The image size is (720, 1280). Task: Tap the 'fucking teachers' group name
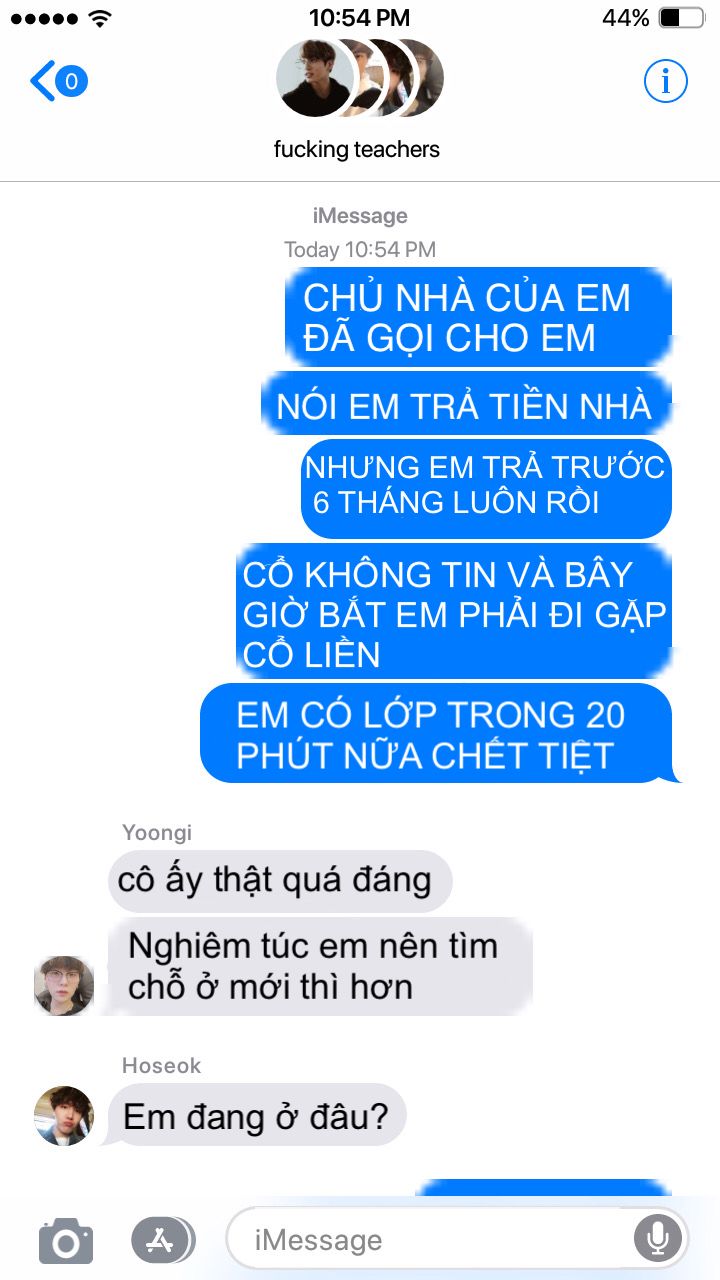[357, 150]
